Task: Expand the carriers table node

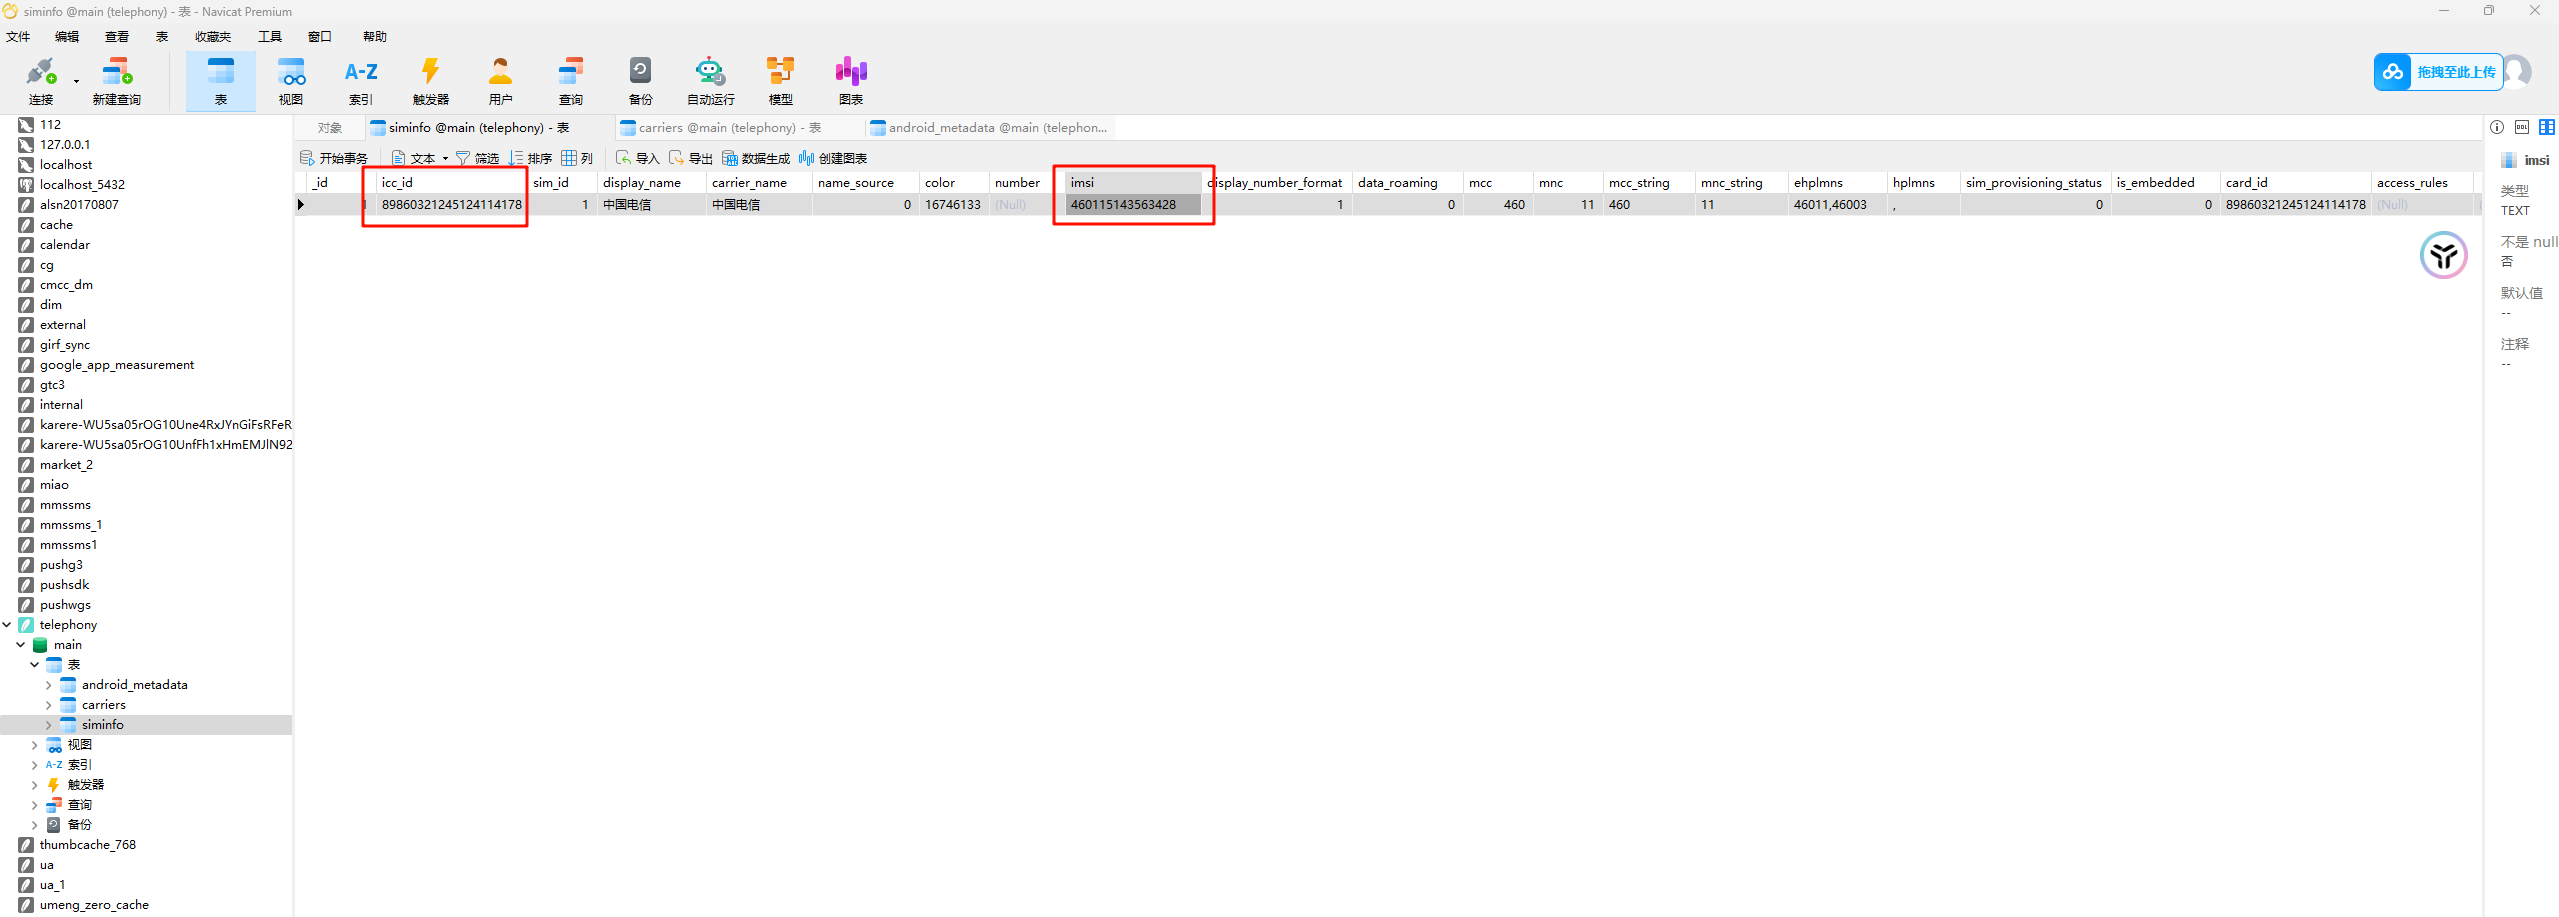Action: pos(49,705)
